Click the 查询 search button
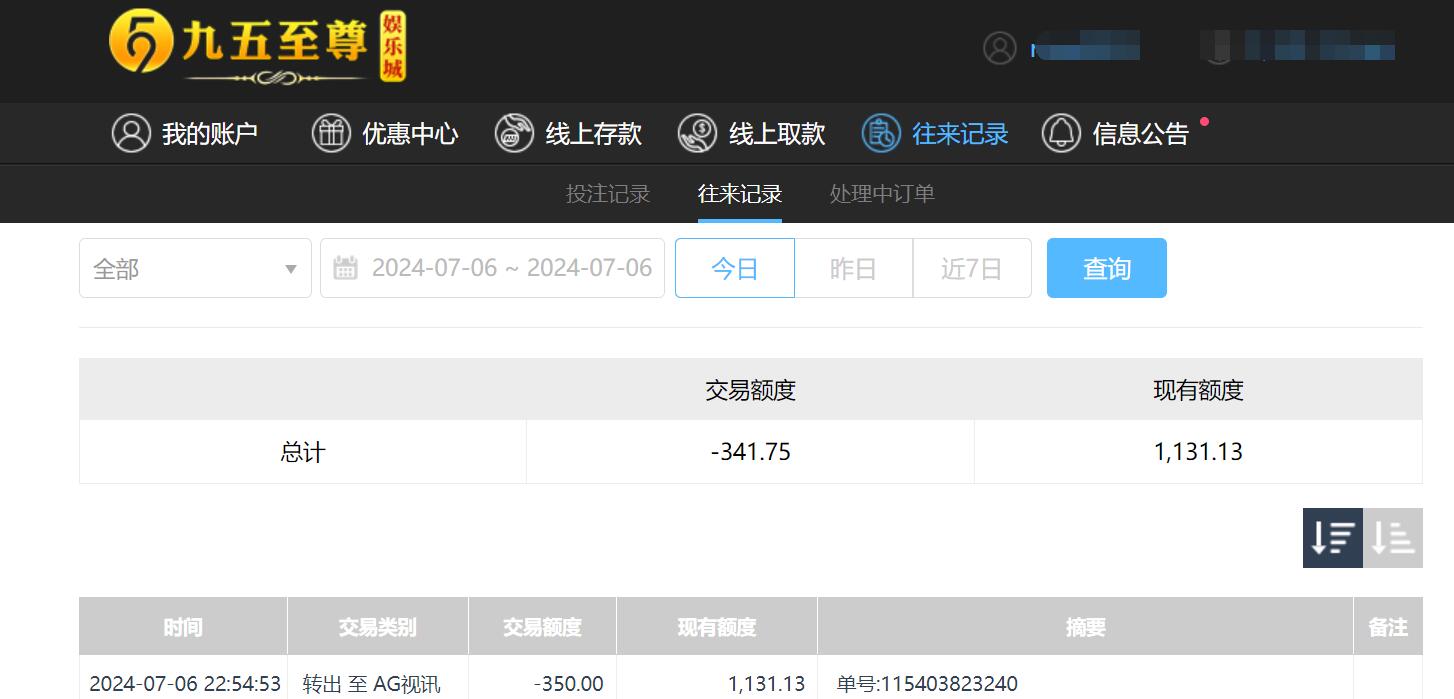The image size is (1454, 699). tap(1106, 268)
